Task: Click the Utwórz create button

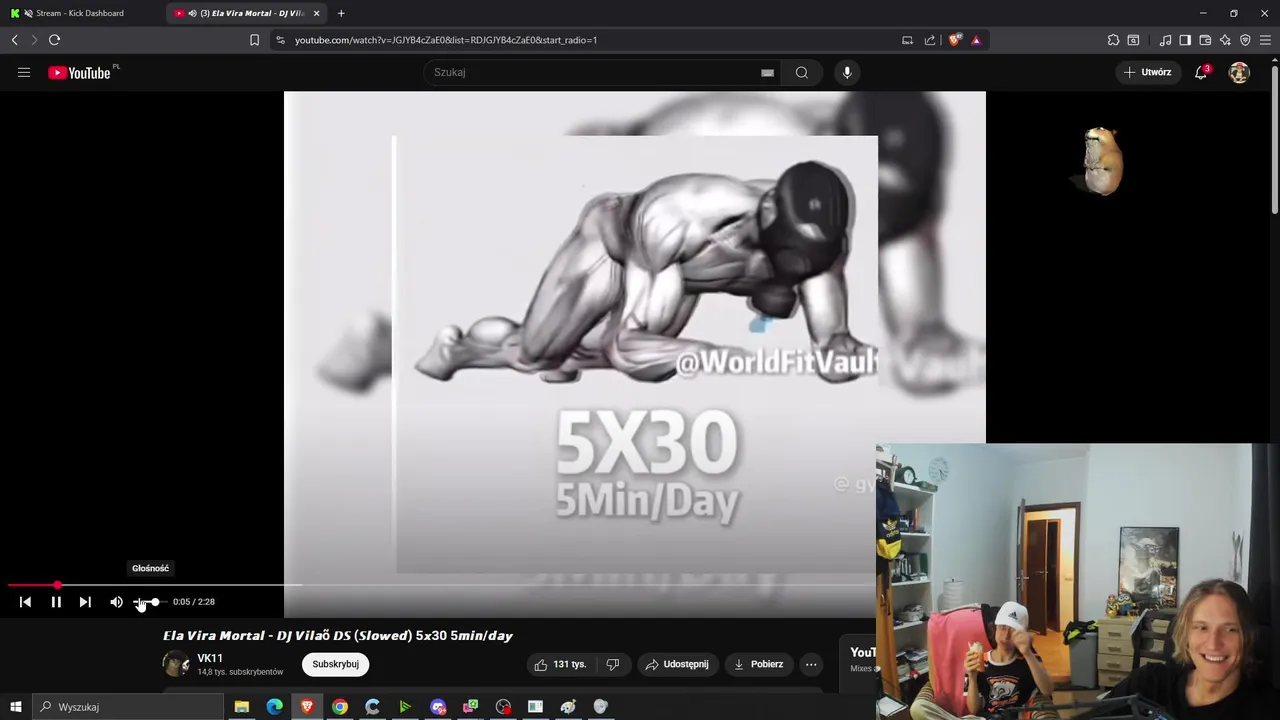Action: (x=1147, y=72)
